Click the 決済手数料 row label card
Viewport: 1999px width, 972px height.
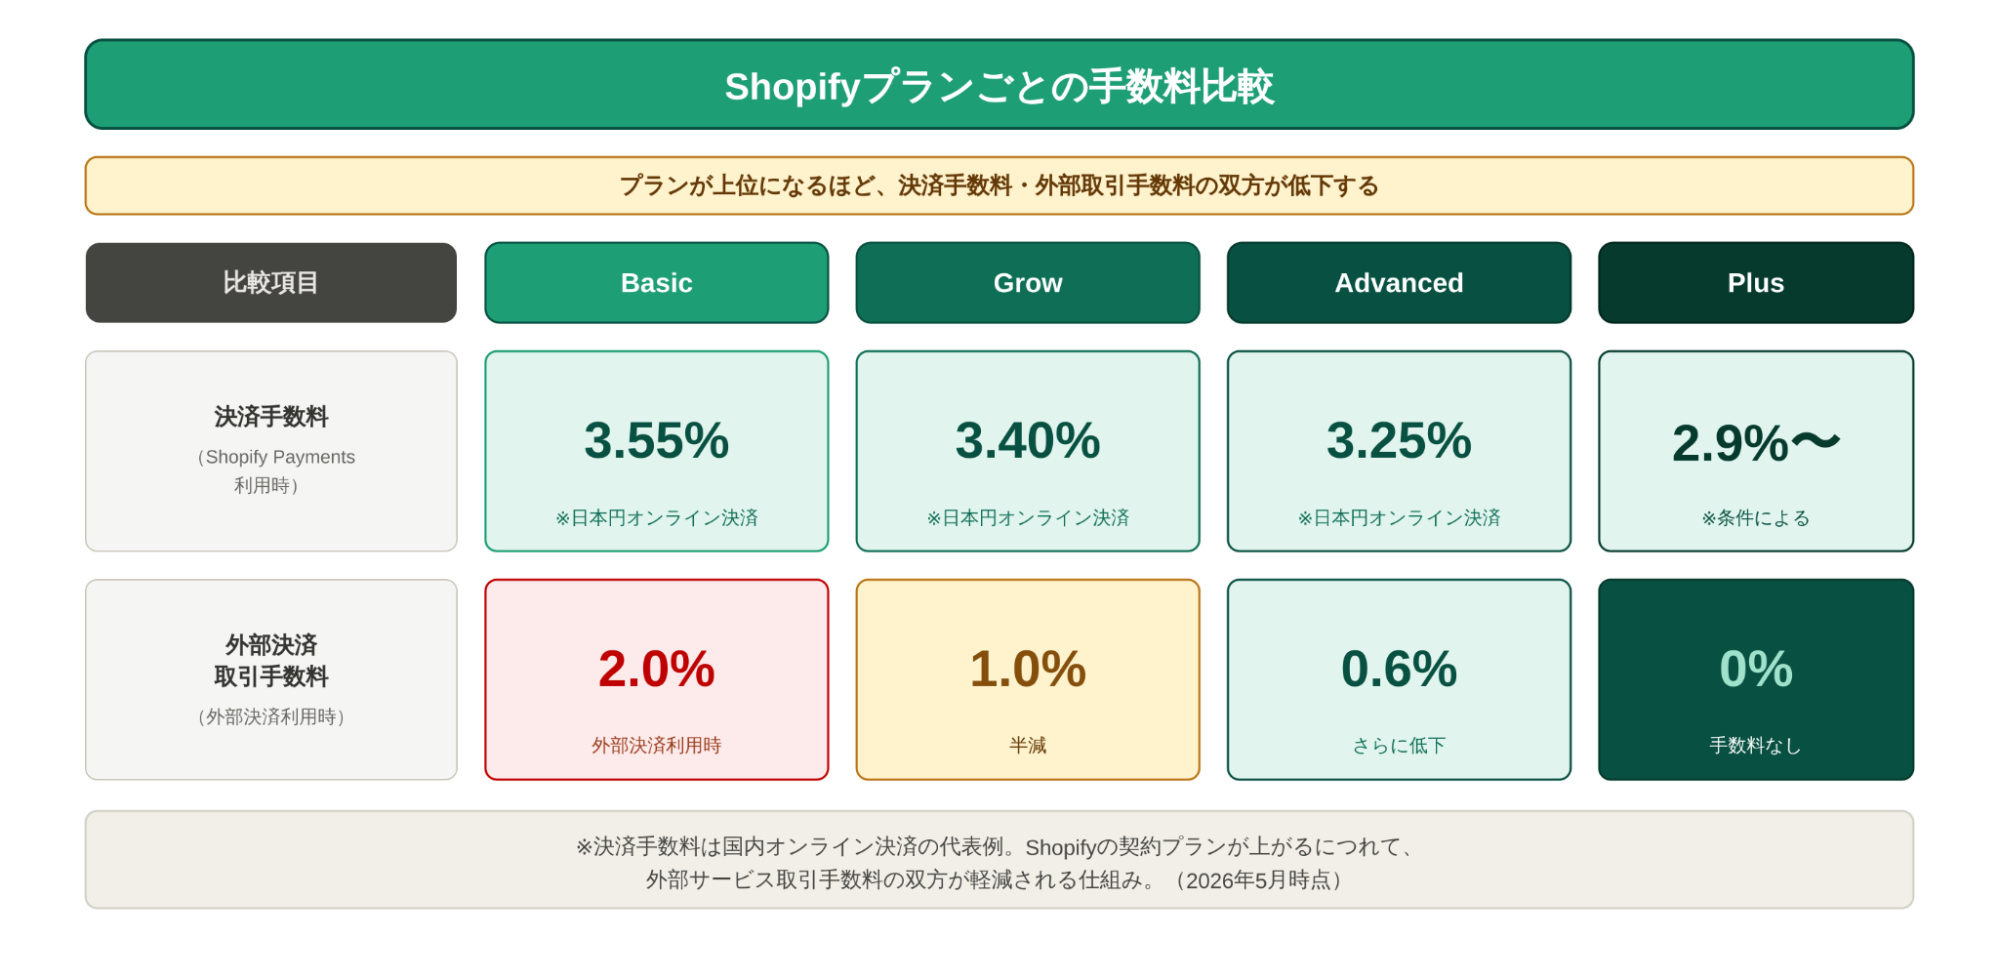[x=271, y=451]
